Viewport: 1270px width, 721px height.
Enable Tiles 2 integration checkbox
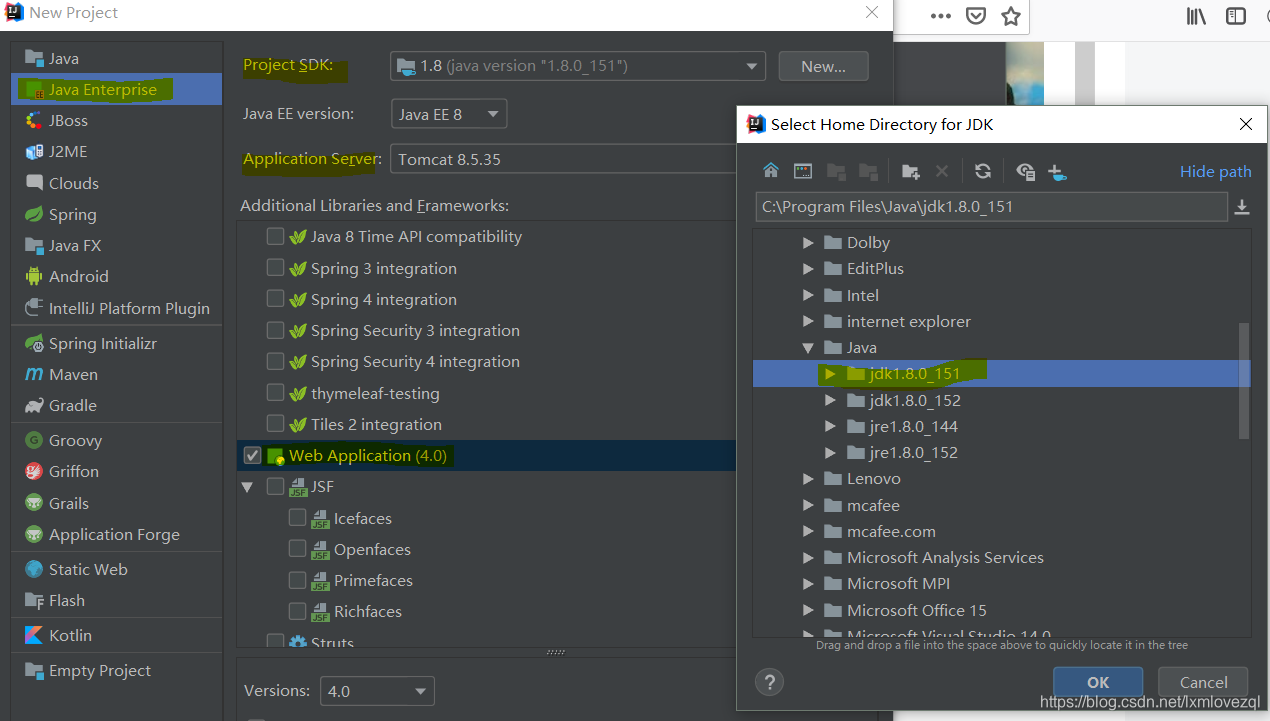tap(275, 424)
